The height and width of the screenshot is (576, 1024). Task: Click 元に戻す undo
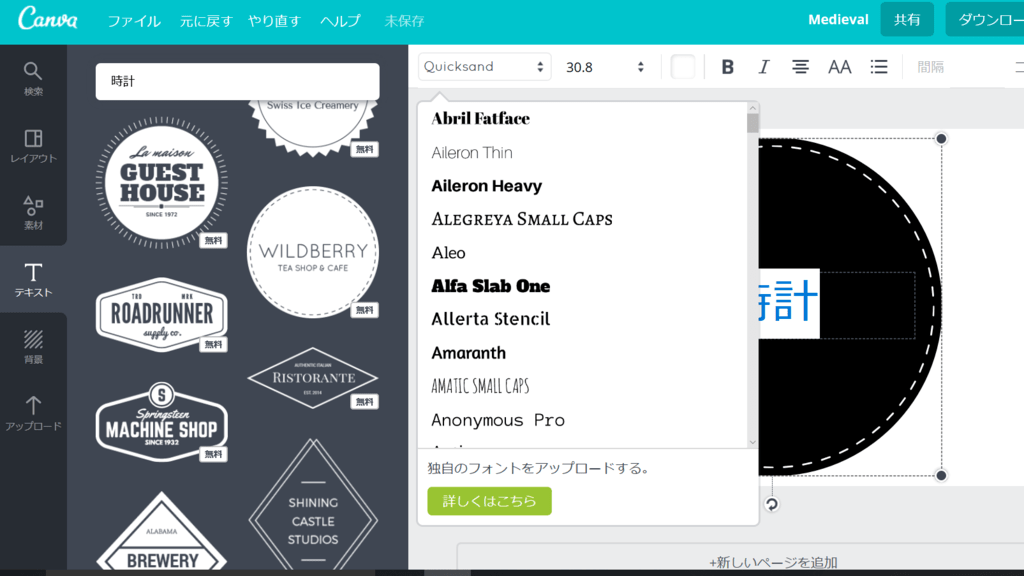[x=206, y=21]
